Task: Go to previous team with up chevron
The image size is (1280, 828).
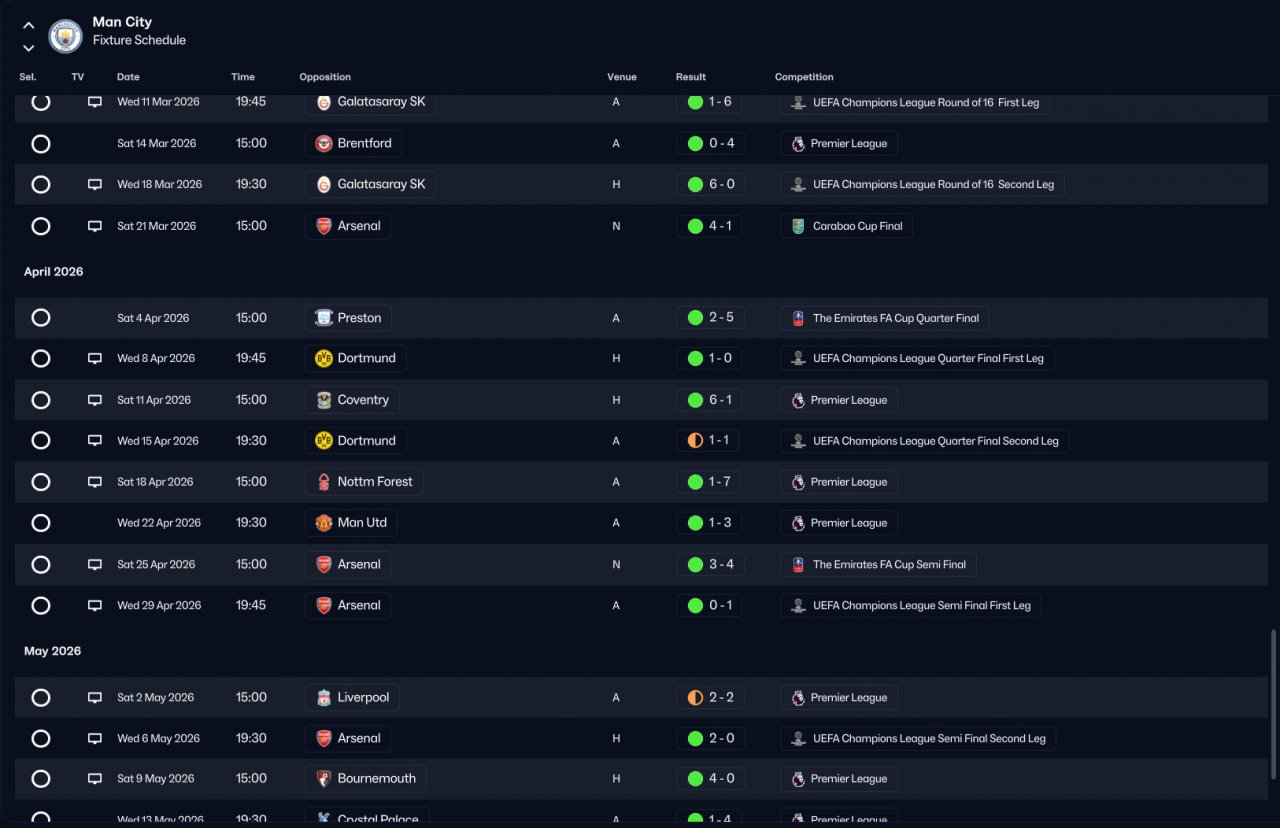Action: pyautogui.click(x=28, y=25)
